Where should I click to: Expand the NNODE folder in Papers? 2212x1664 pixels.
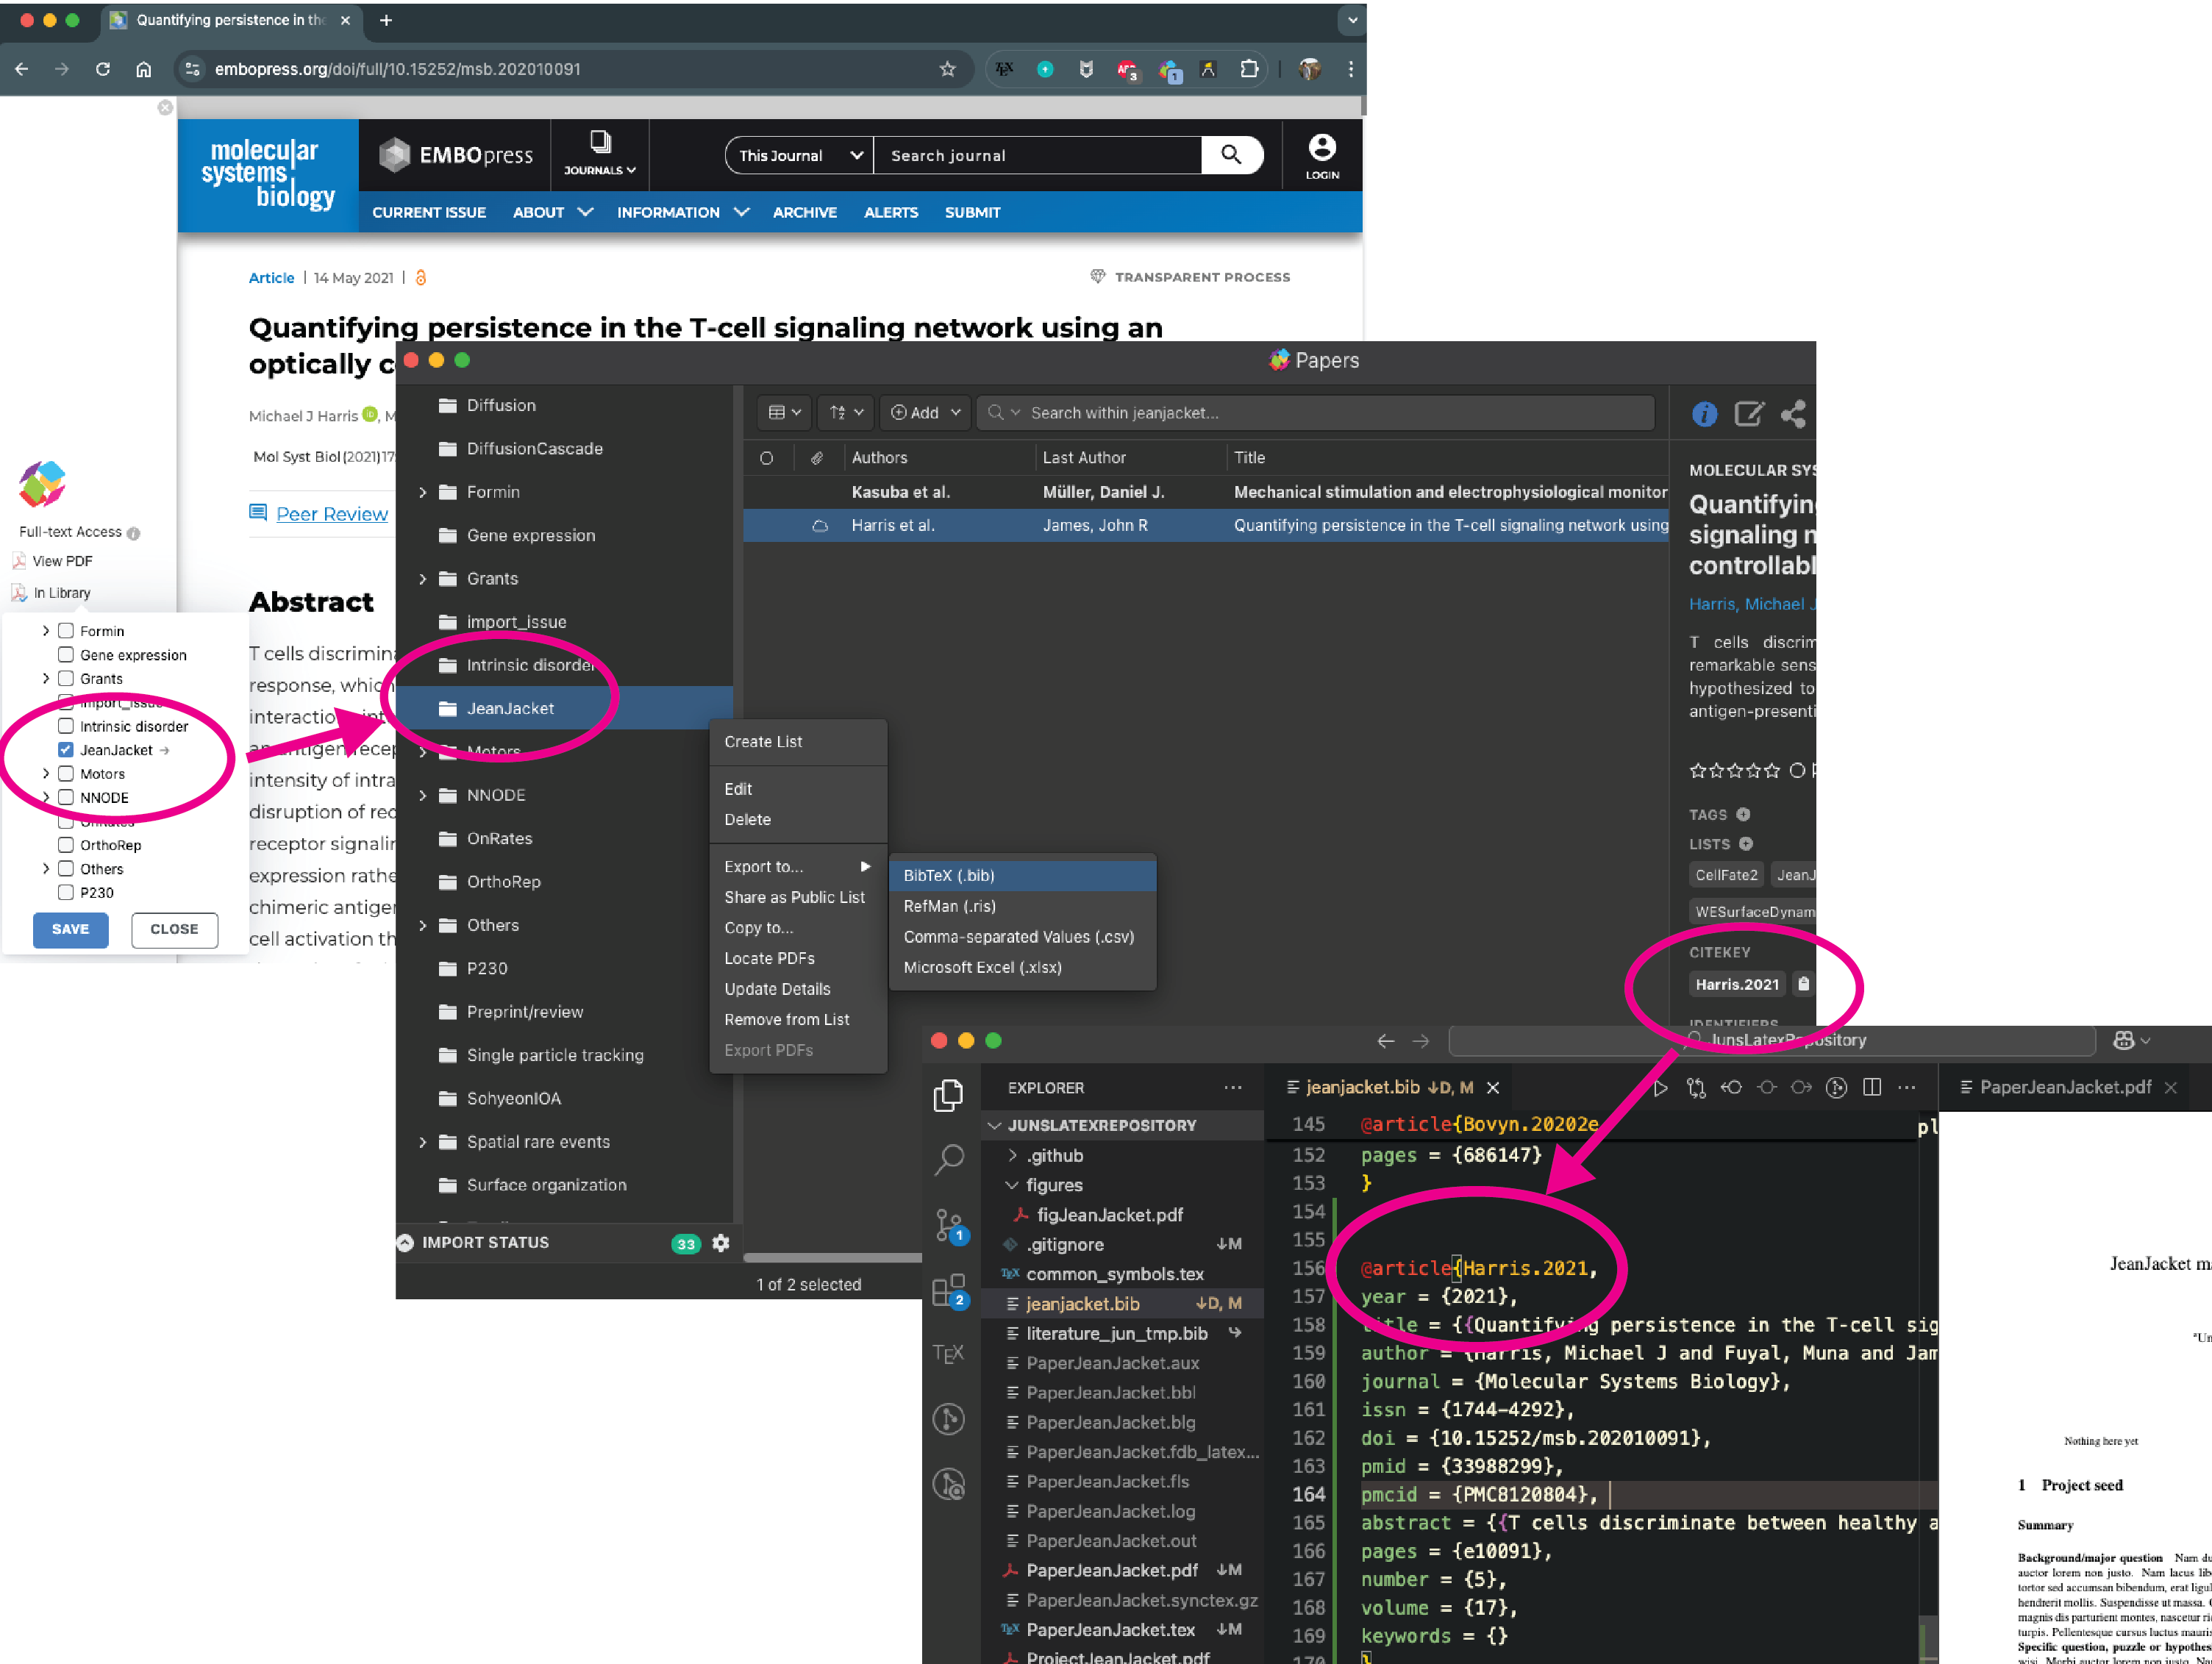click(x=422, y=795)
